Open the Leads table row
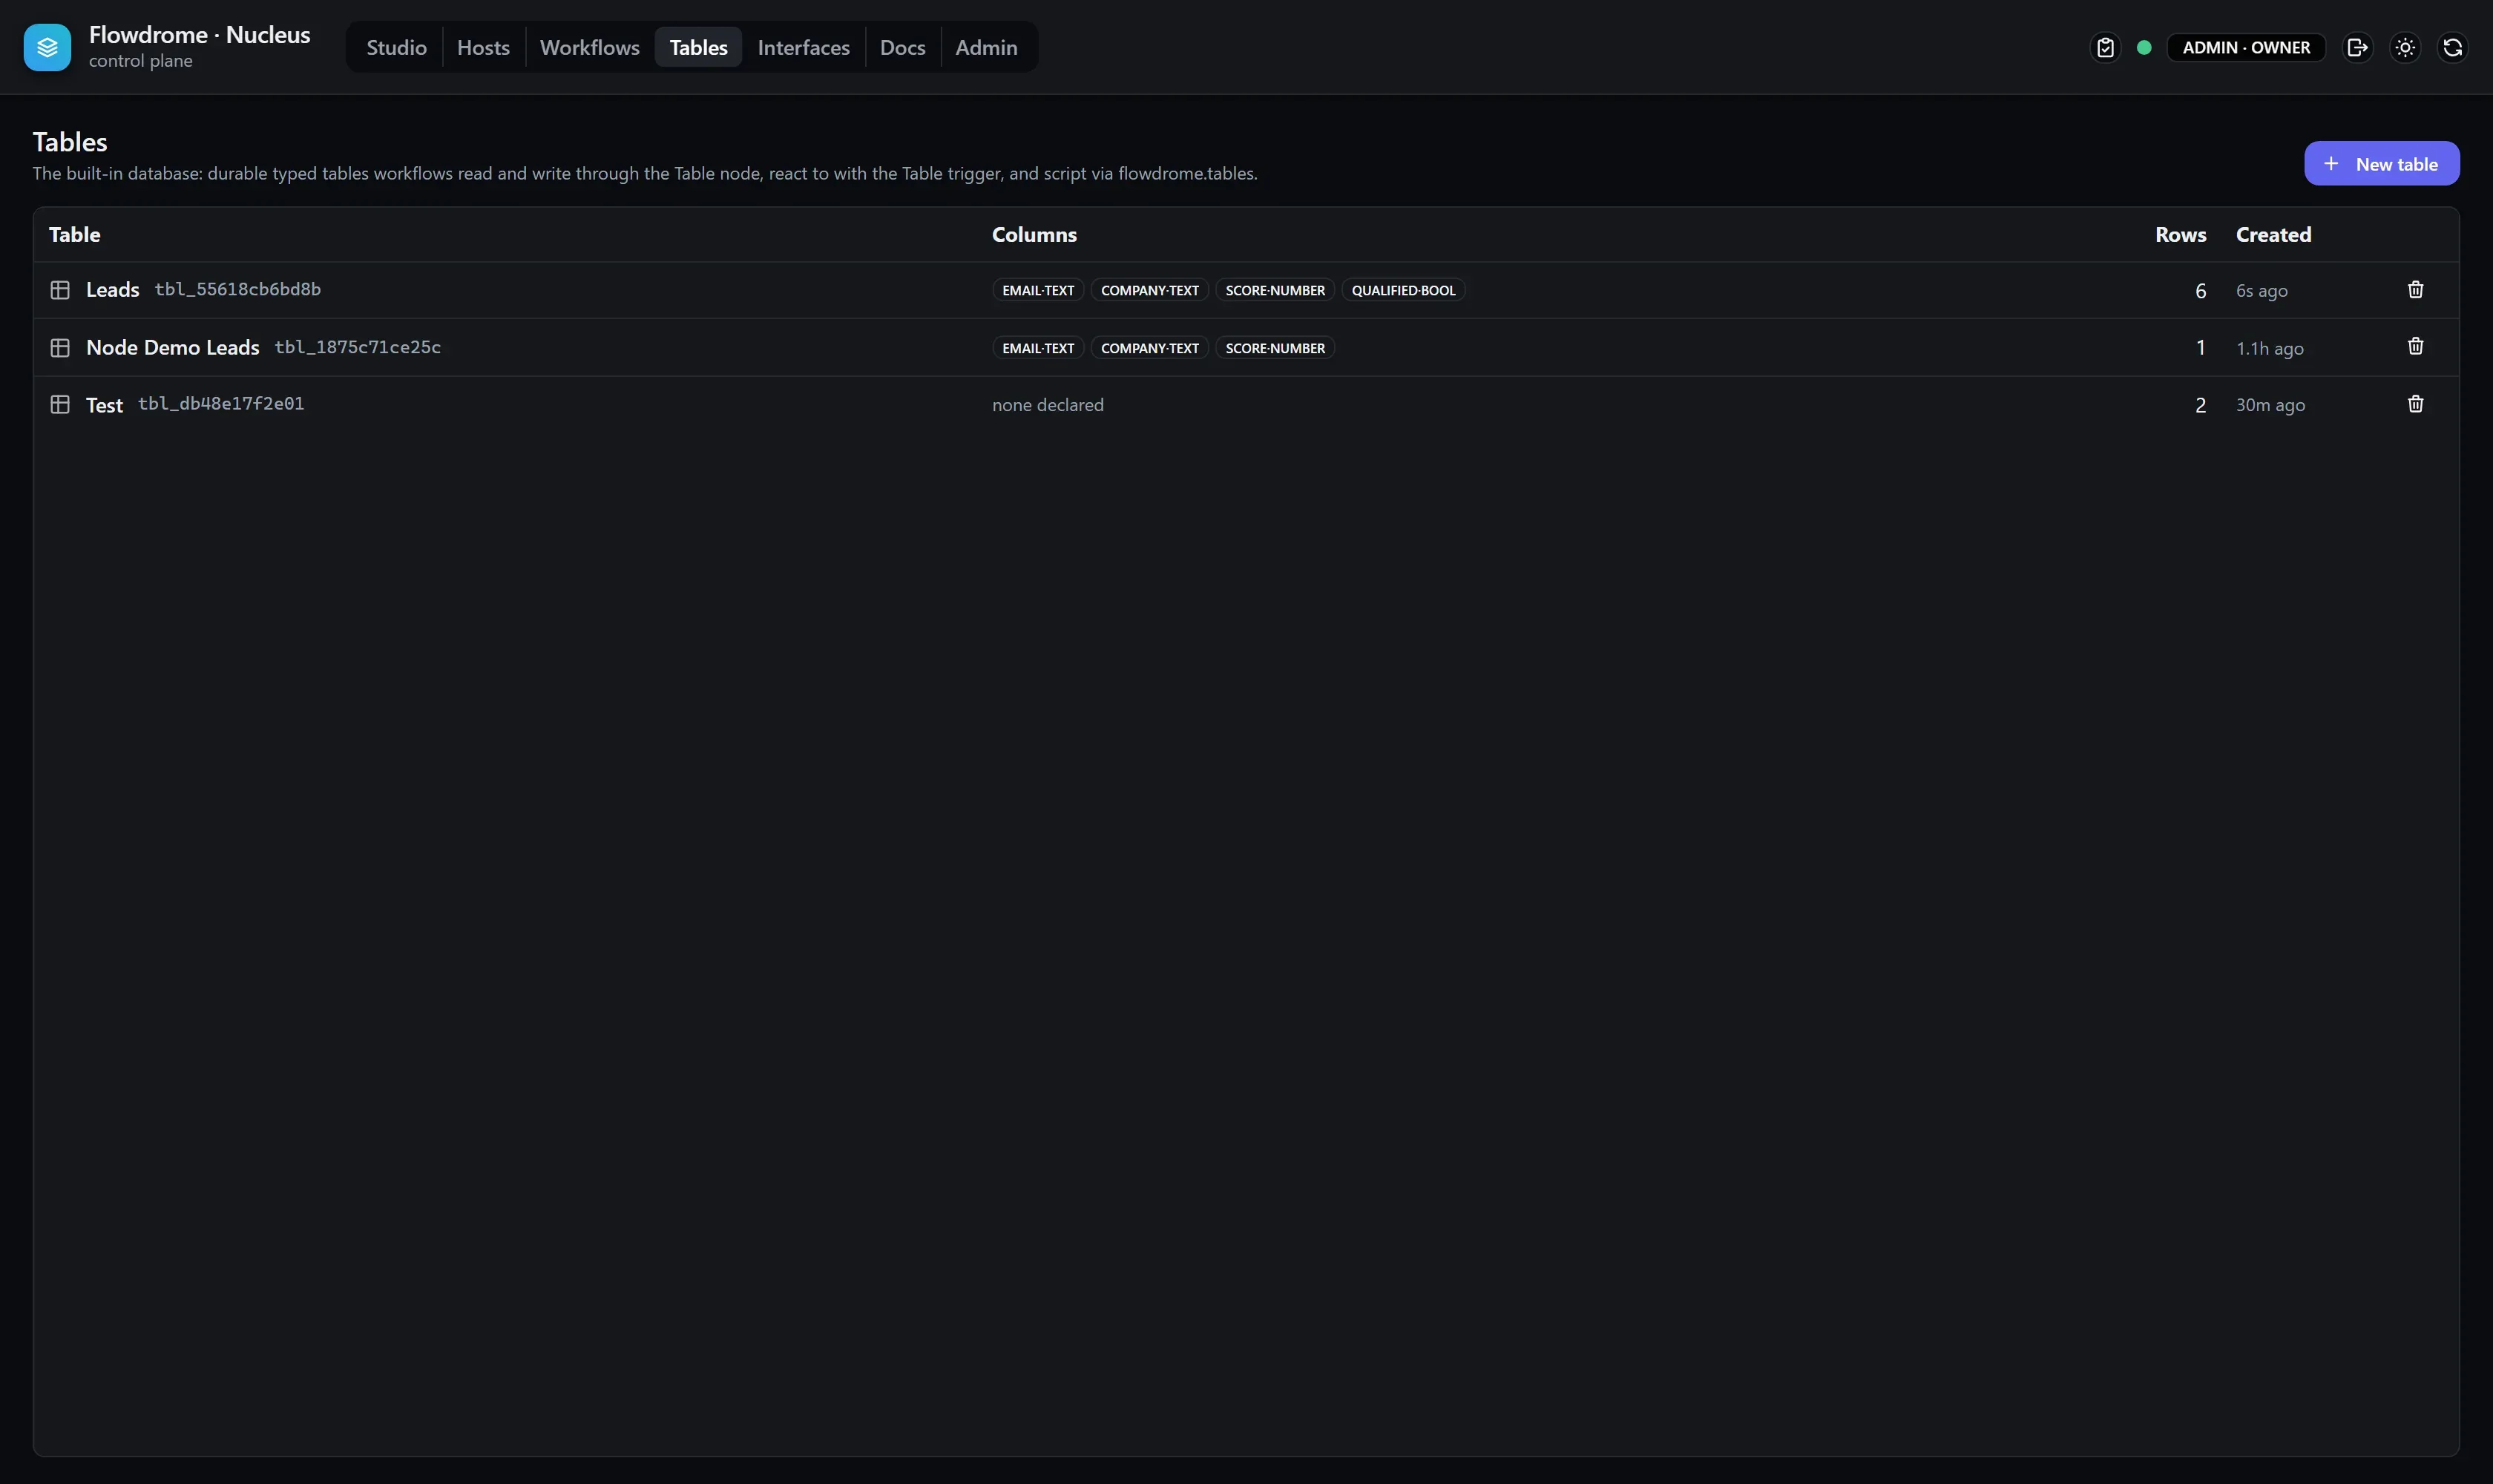This screenshot has width=2493, height=1484. [x=1245, y=290]
